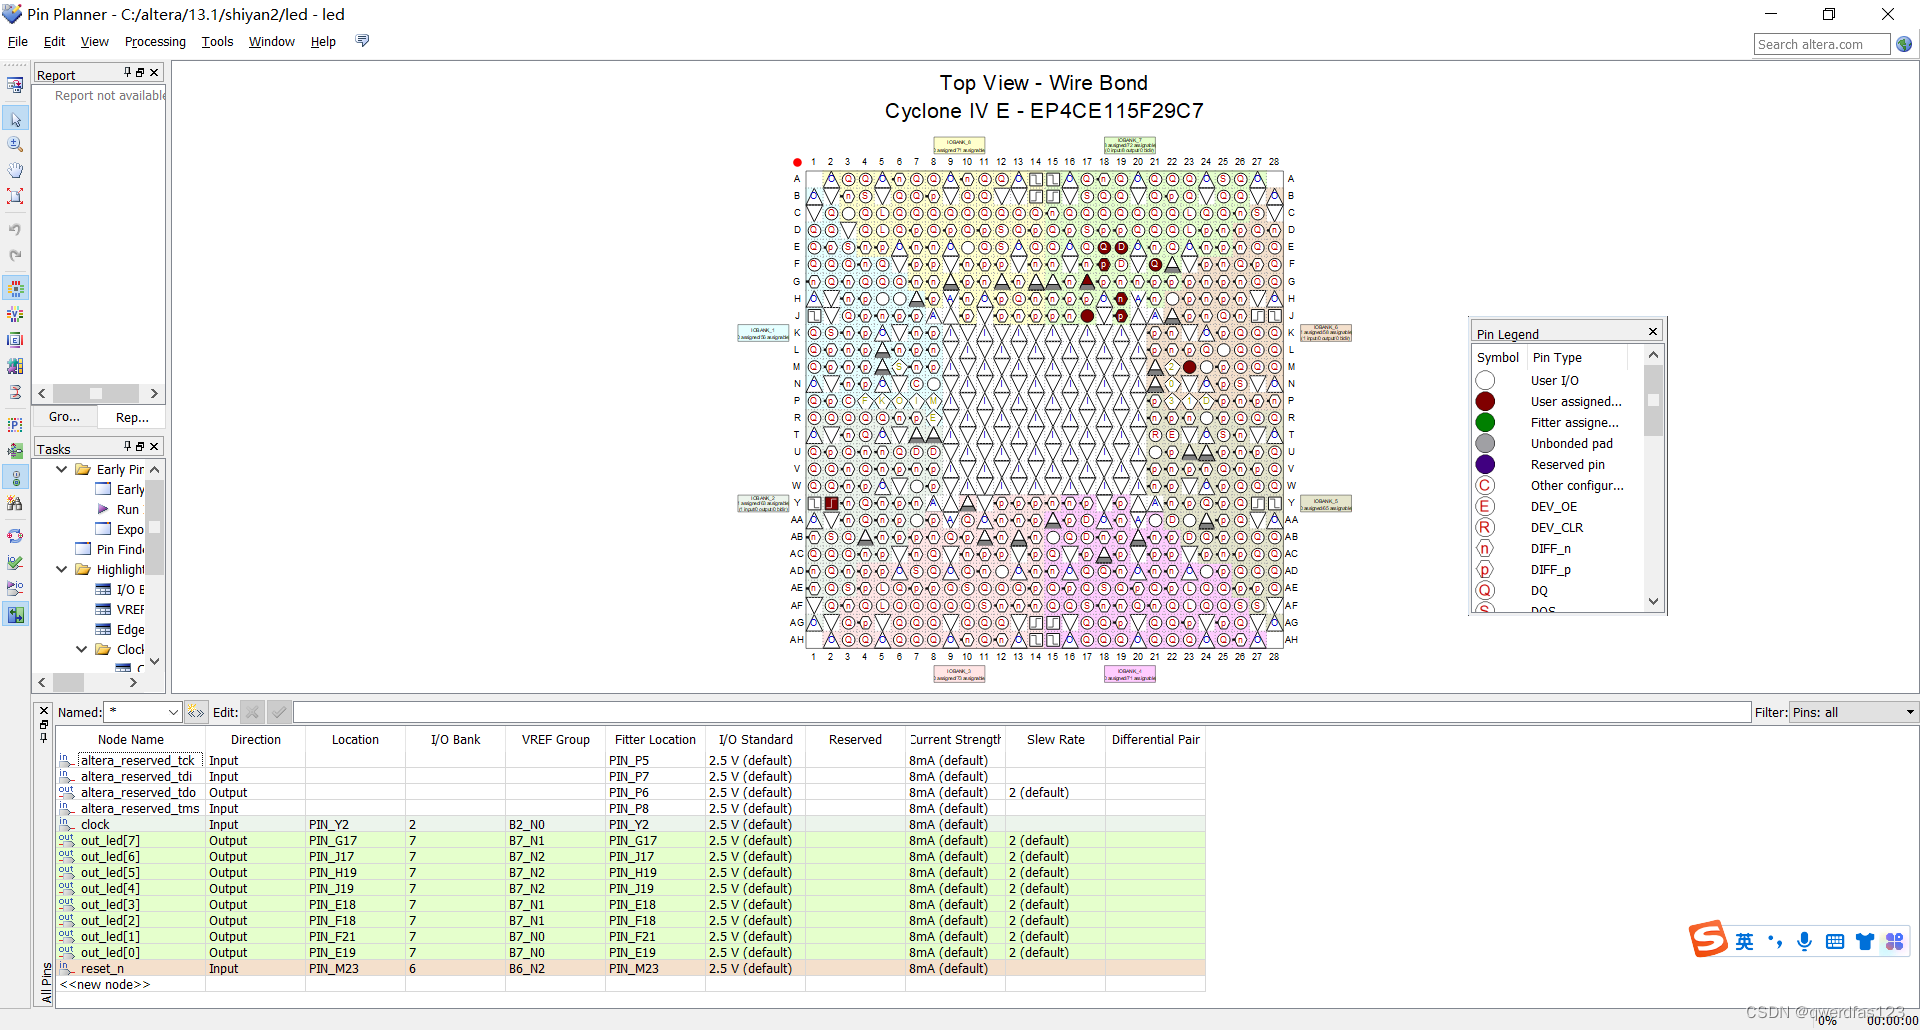
Task: Click the globe icon next to search box
Action: pos(1904,44)
